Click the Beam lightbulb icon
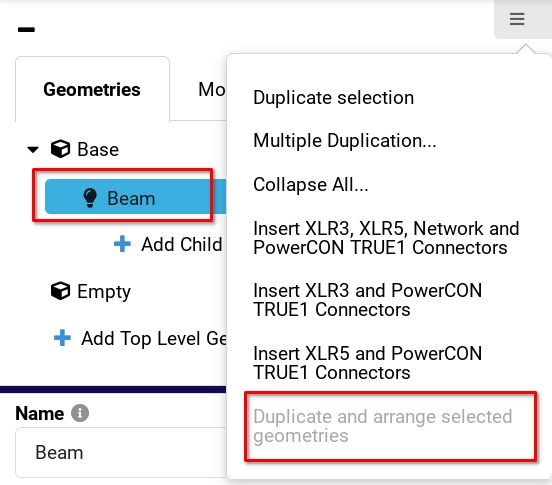 90,197
